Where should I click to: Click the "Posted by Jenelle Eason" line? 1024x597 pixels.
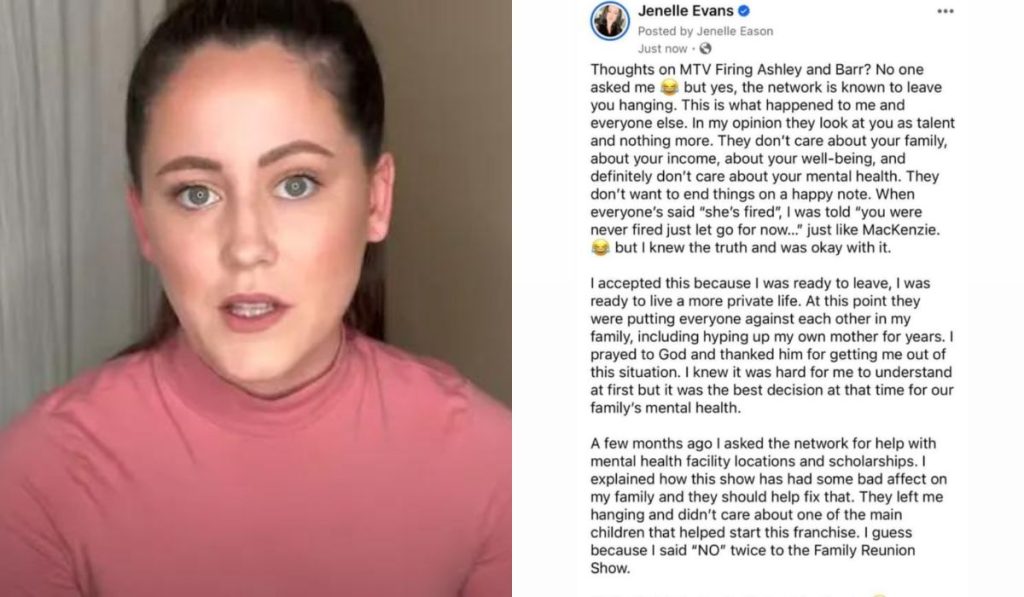pos(705,31)
